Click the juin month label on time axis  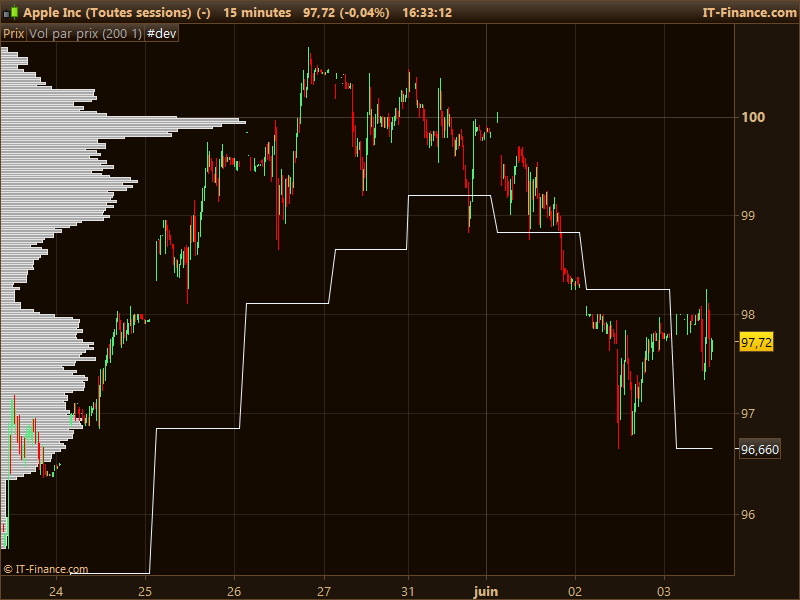point(486,591)
